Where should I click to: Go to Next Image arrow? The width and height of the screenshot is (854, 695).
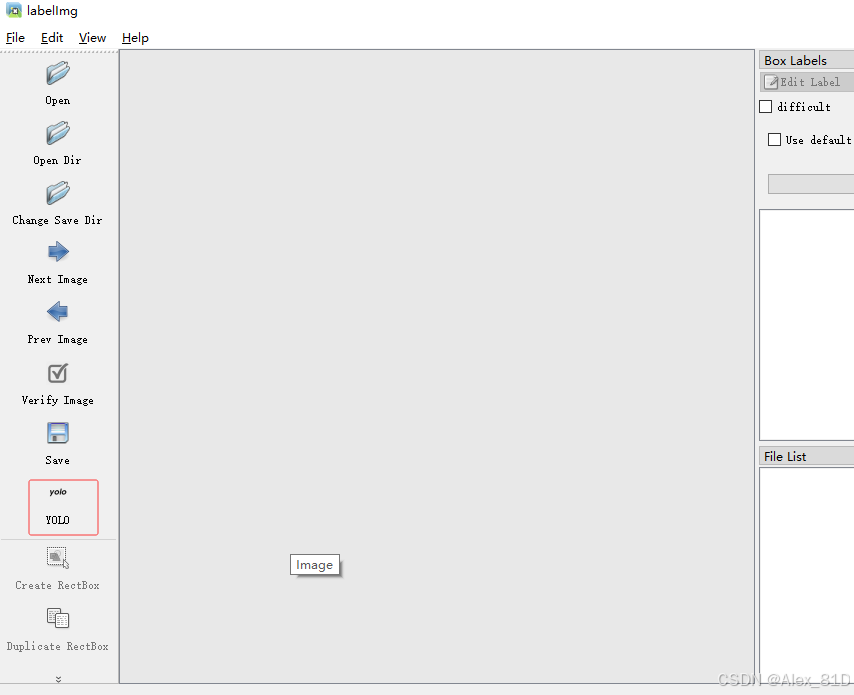pyautogui.click(x=58, y=252)
